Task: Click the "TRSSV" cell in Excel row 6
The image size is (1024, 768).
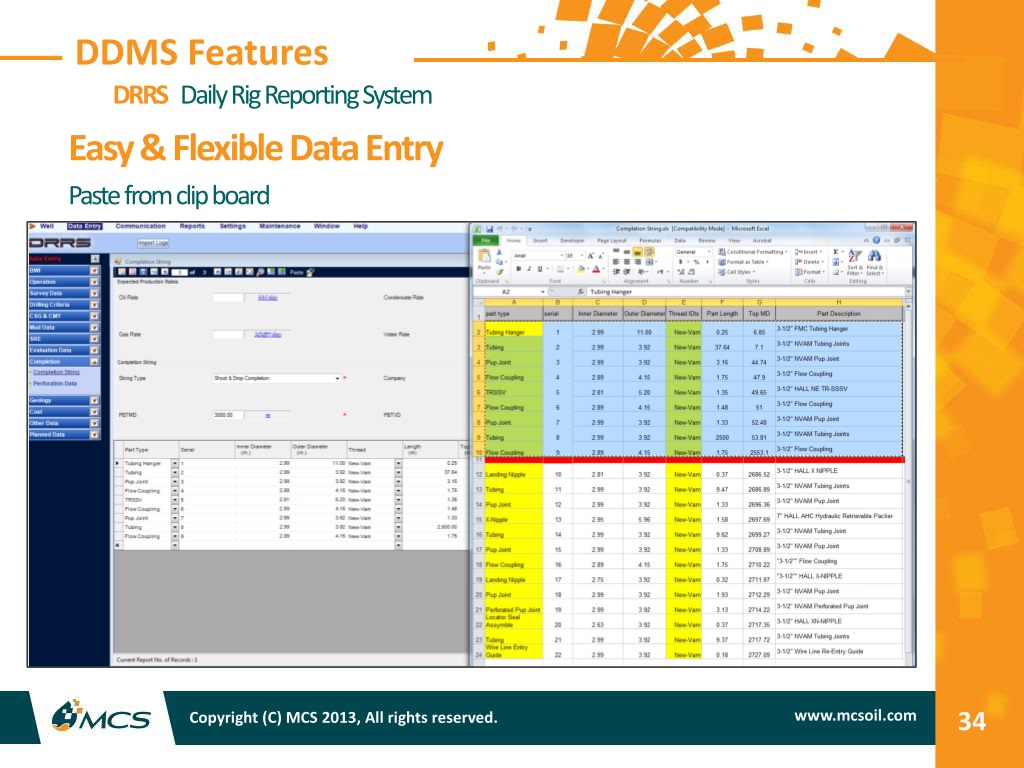Action: tap(513, 392)
